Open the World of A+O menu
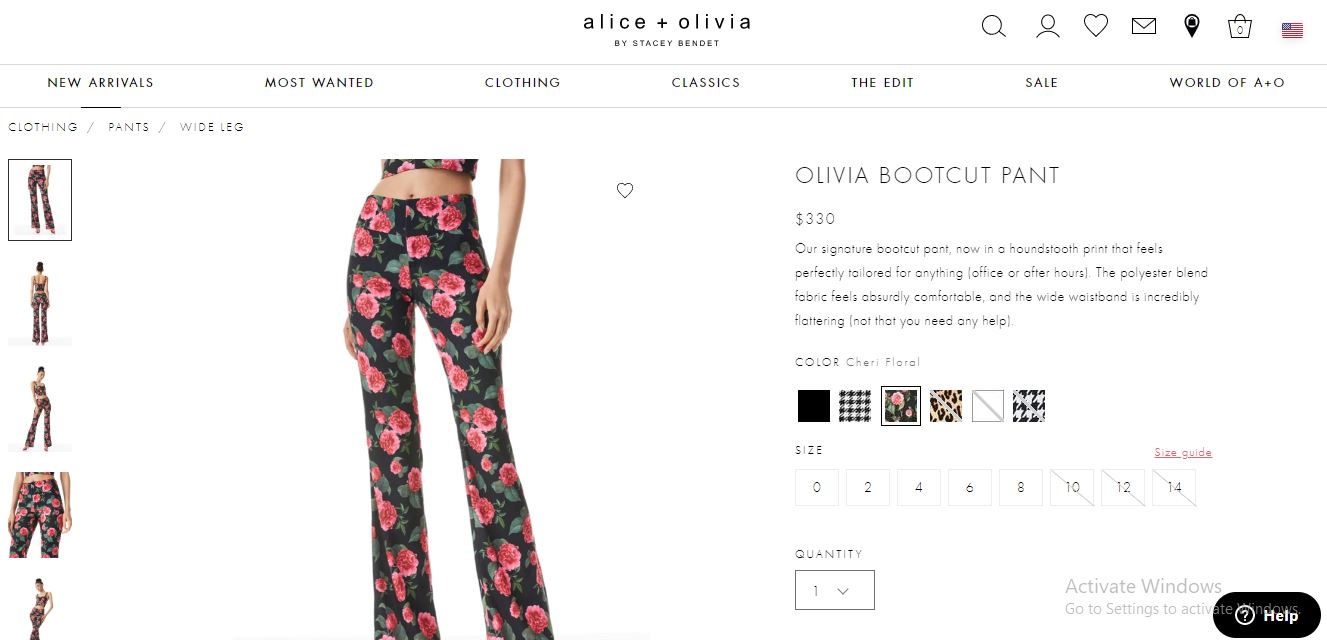The image size is (1327, 640). 1227,83
